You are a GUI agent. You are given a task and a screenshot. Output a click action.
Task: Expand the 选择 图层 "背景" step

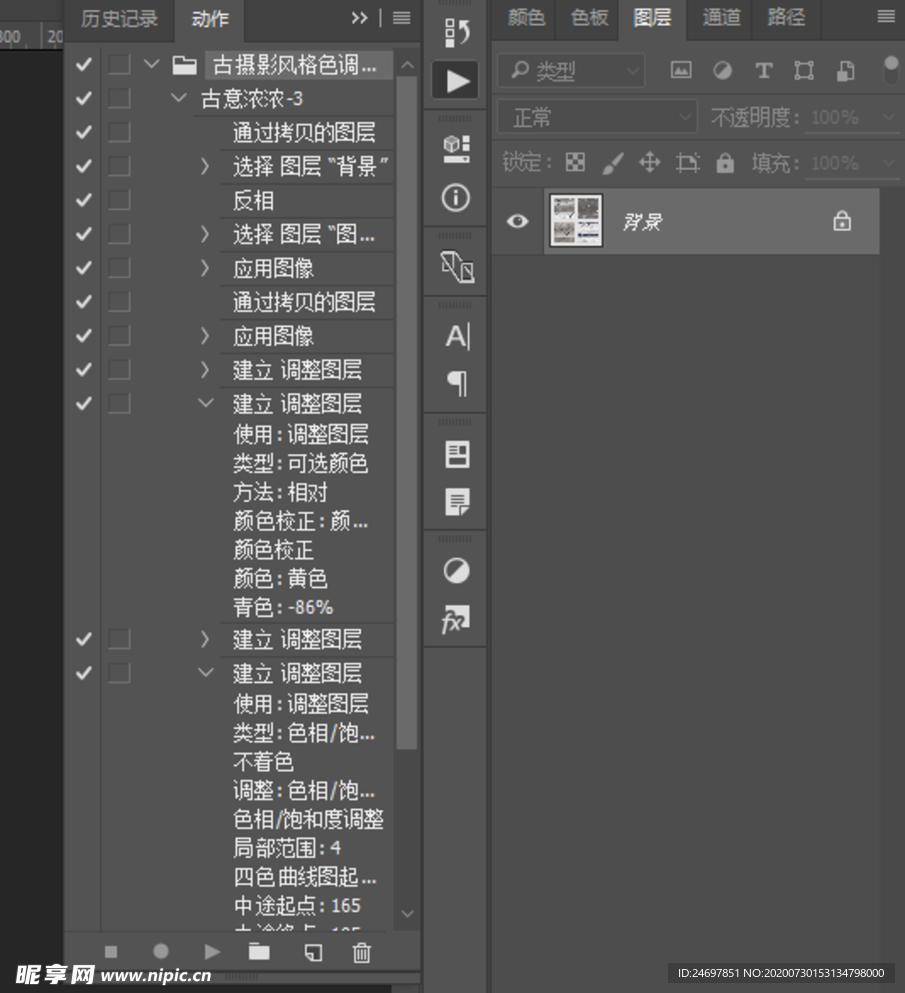pyautogui.click(x=205, y=166)
